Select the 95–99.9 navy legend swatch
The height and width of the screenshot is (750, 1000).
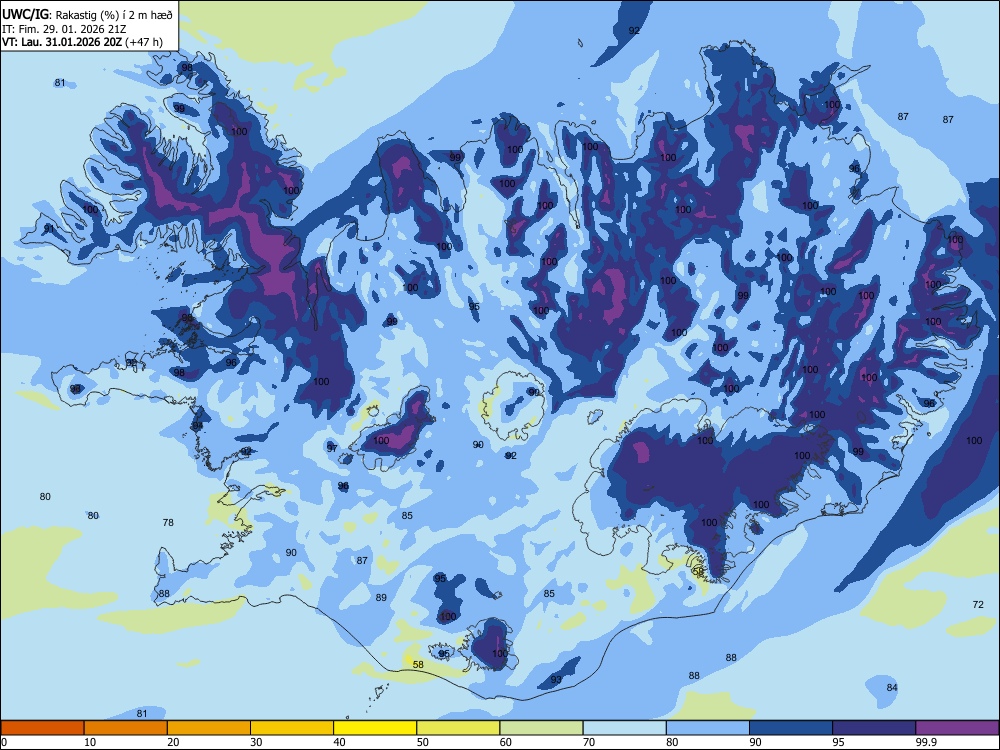(874, 728)
